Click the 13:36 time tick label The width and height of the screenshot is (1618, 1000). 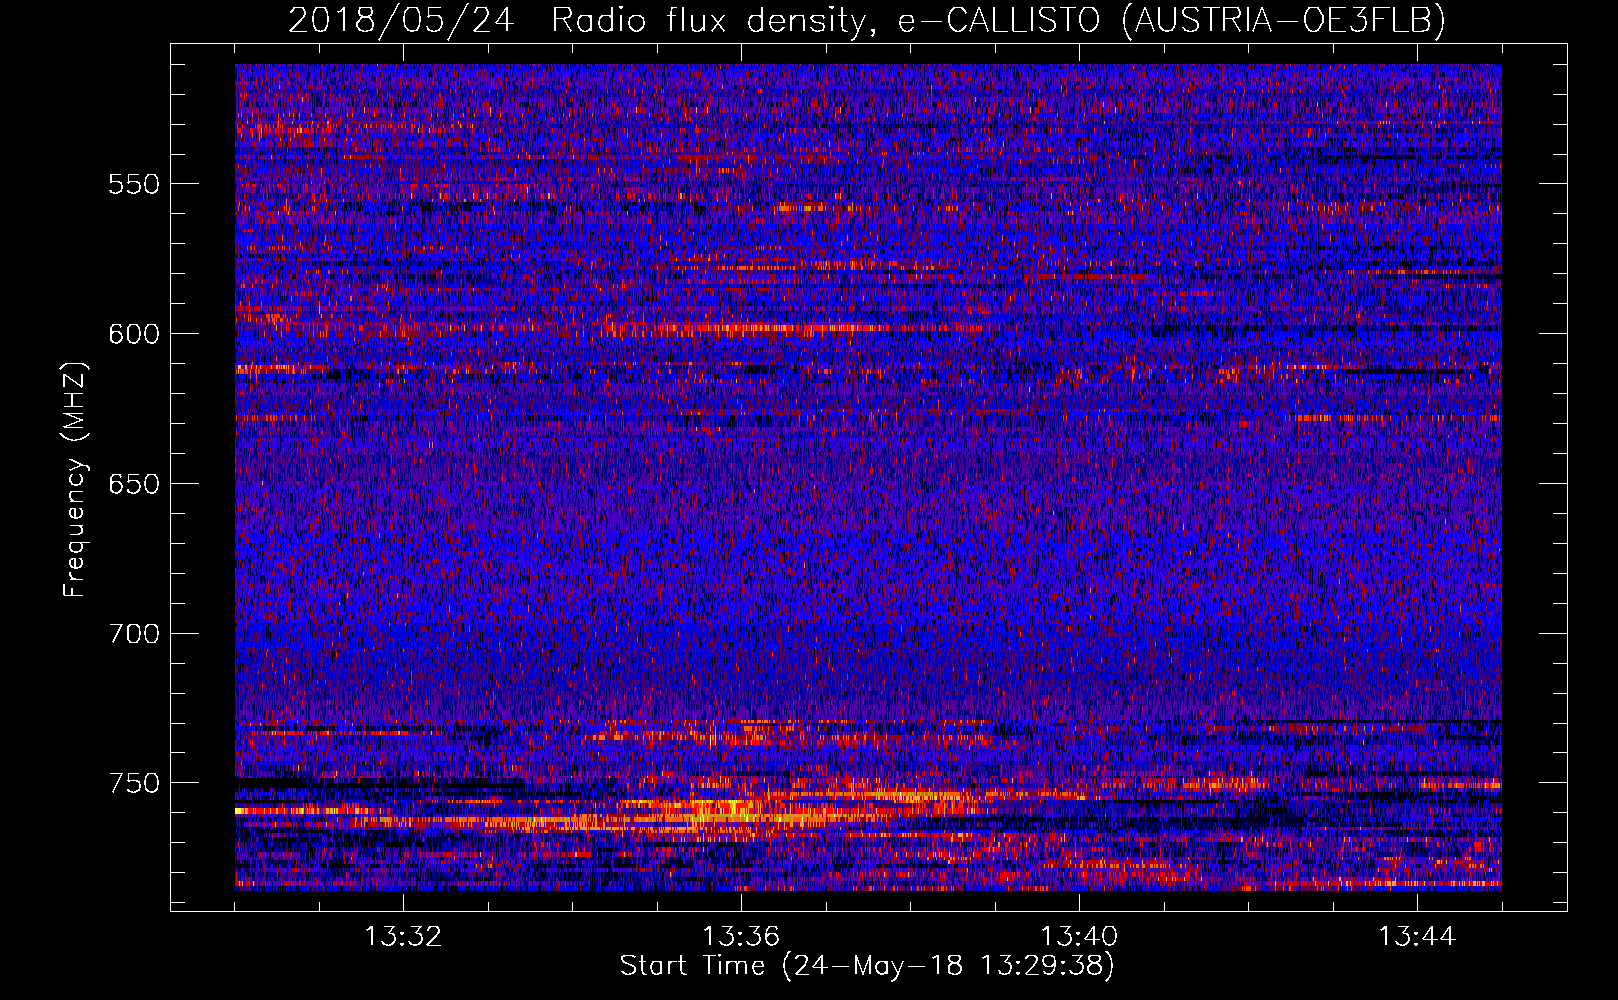(x=741, y=937)
